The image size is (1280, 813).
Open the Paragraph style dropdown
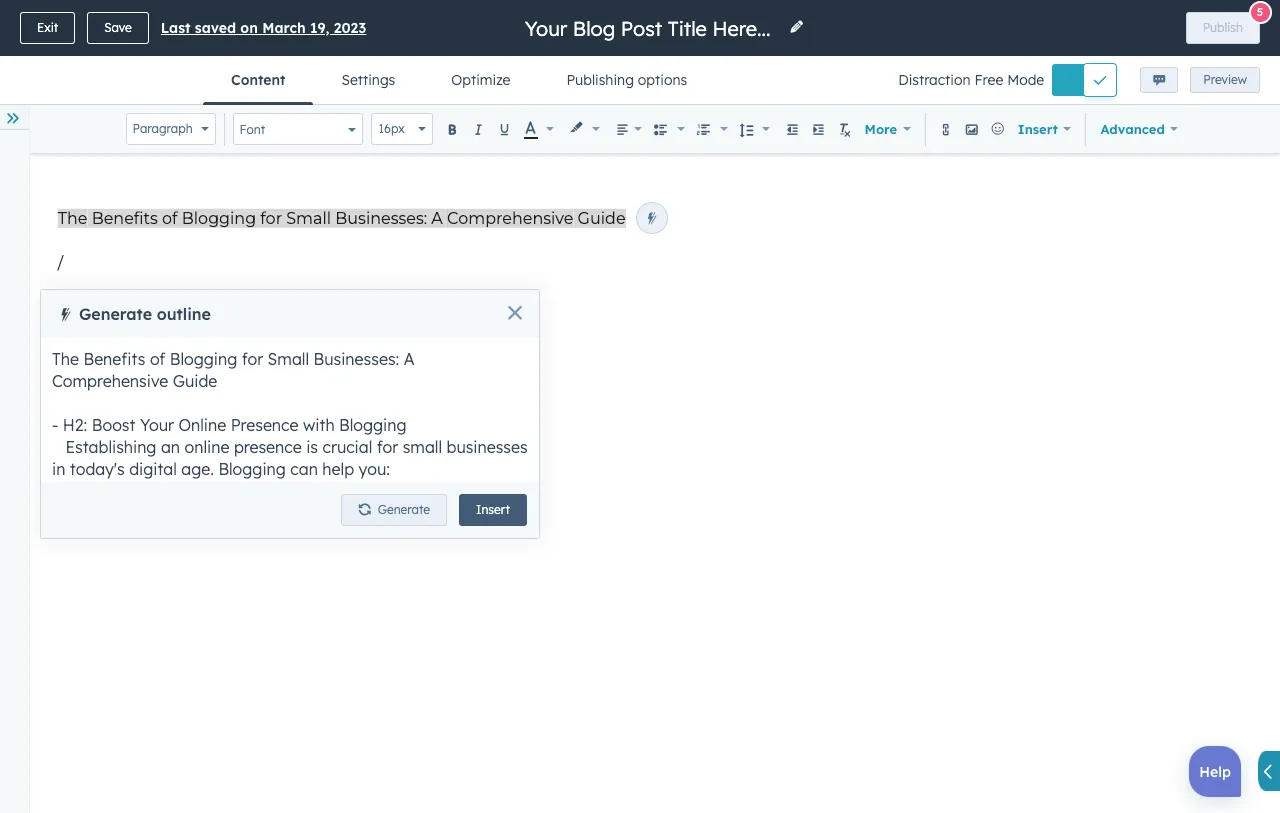171,129
